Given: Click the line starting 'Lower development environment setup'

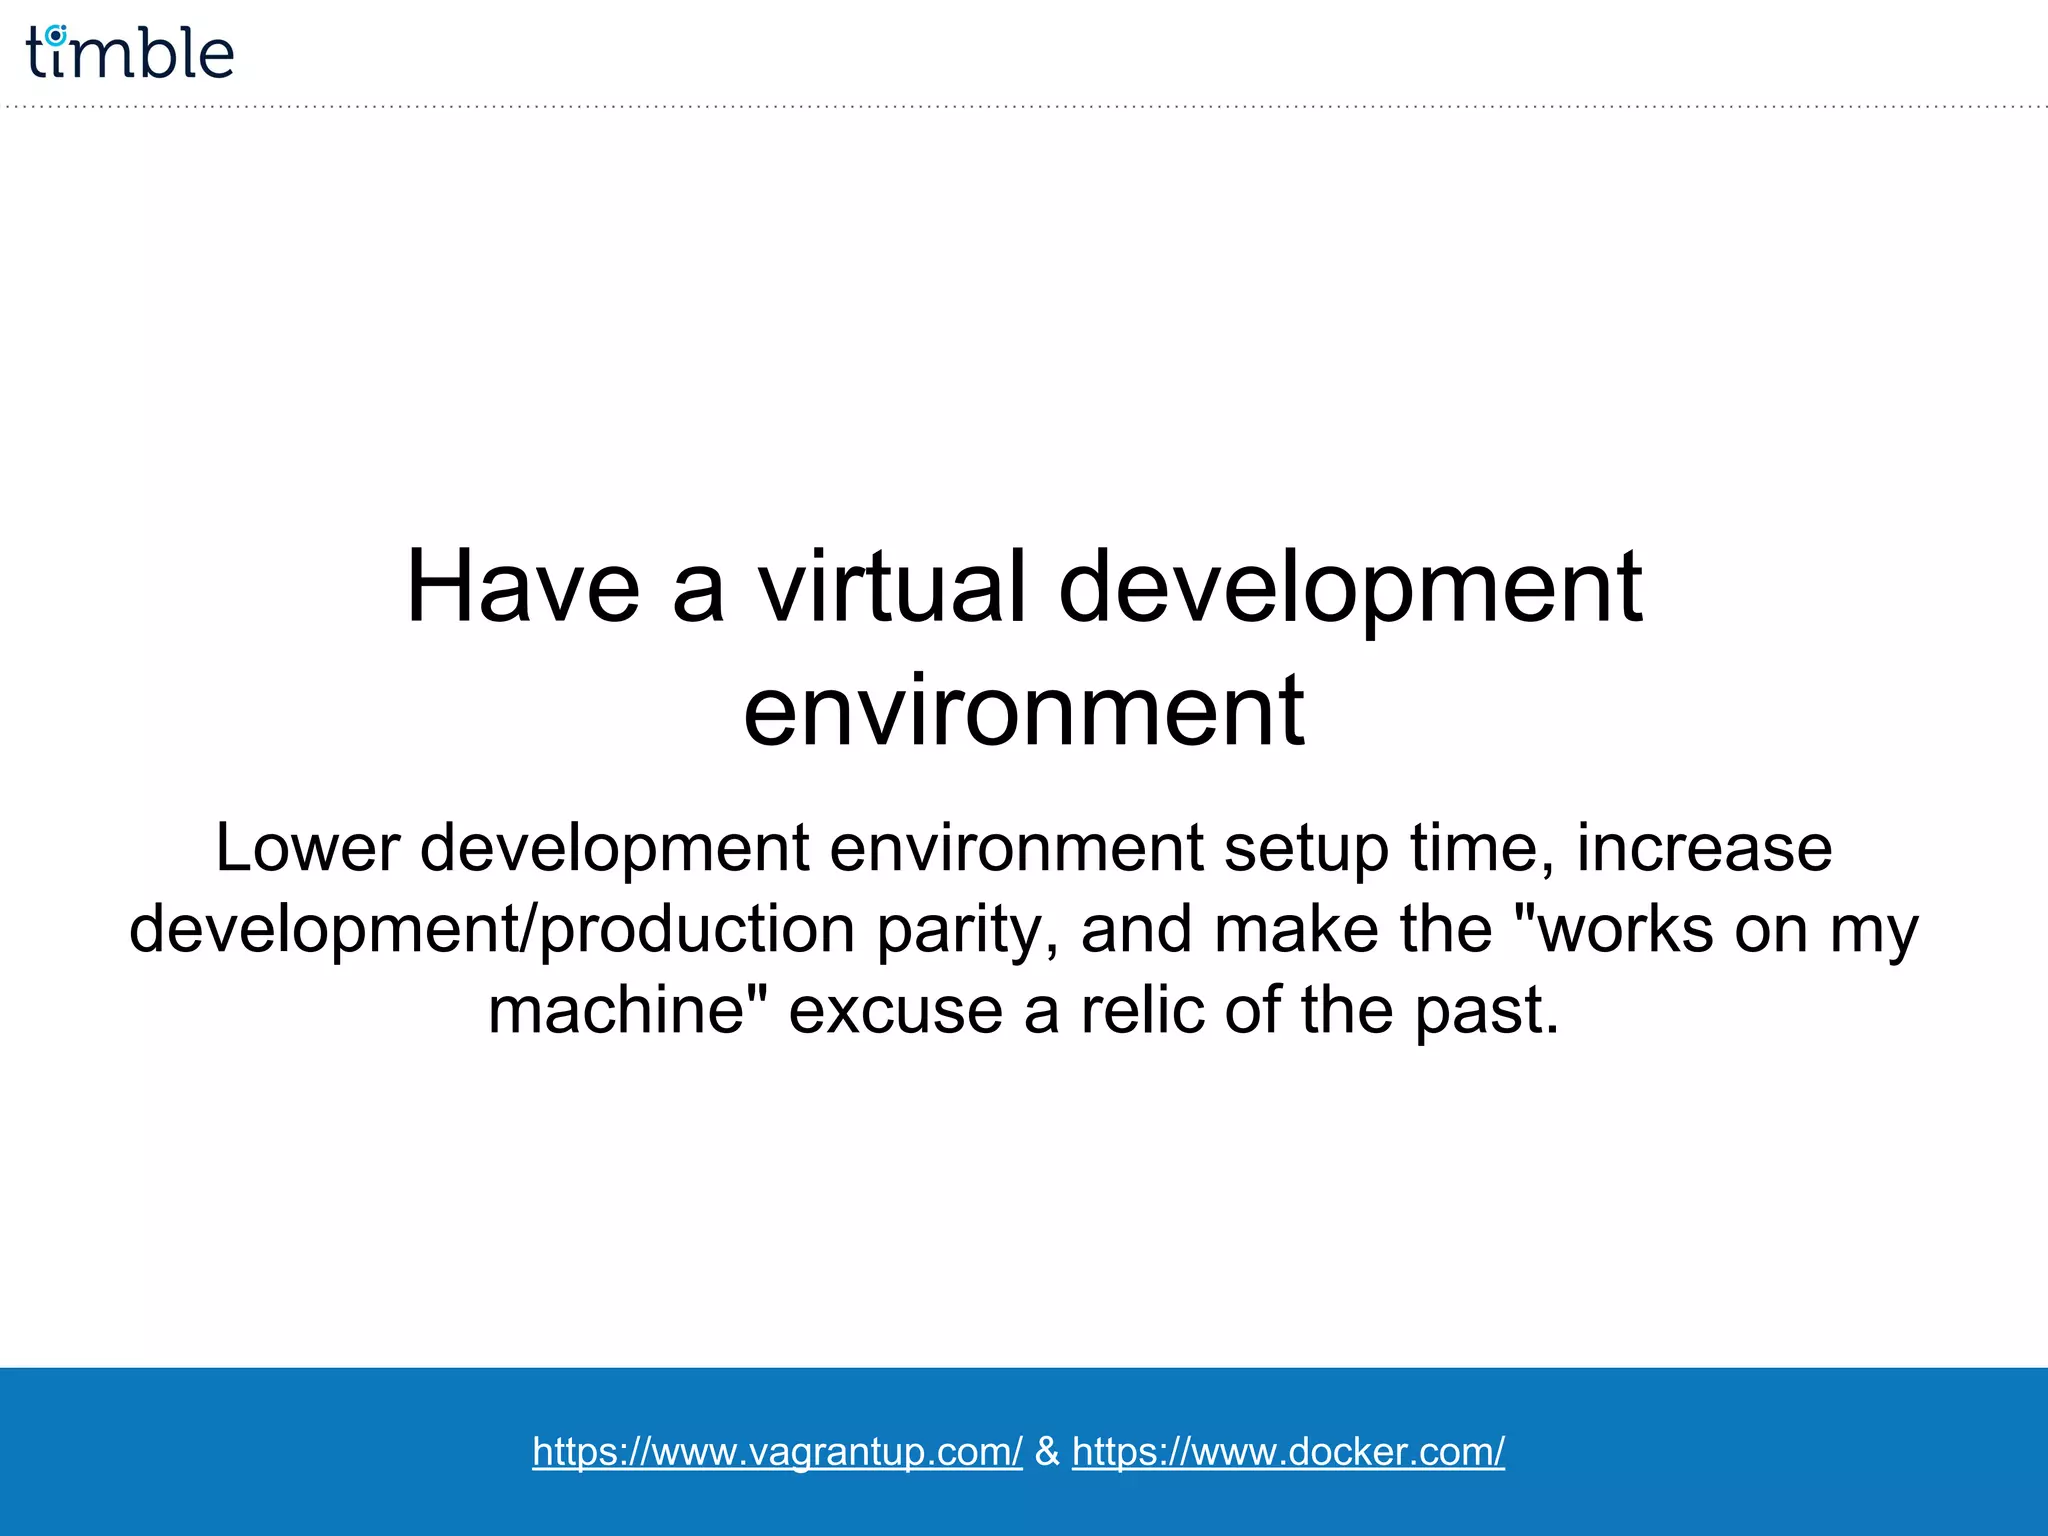Looking at the screenshot, I should click(1023, 848).
